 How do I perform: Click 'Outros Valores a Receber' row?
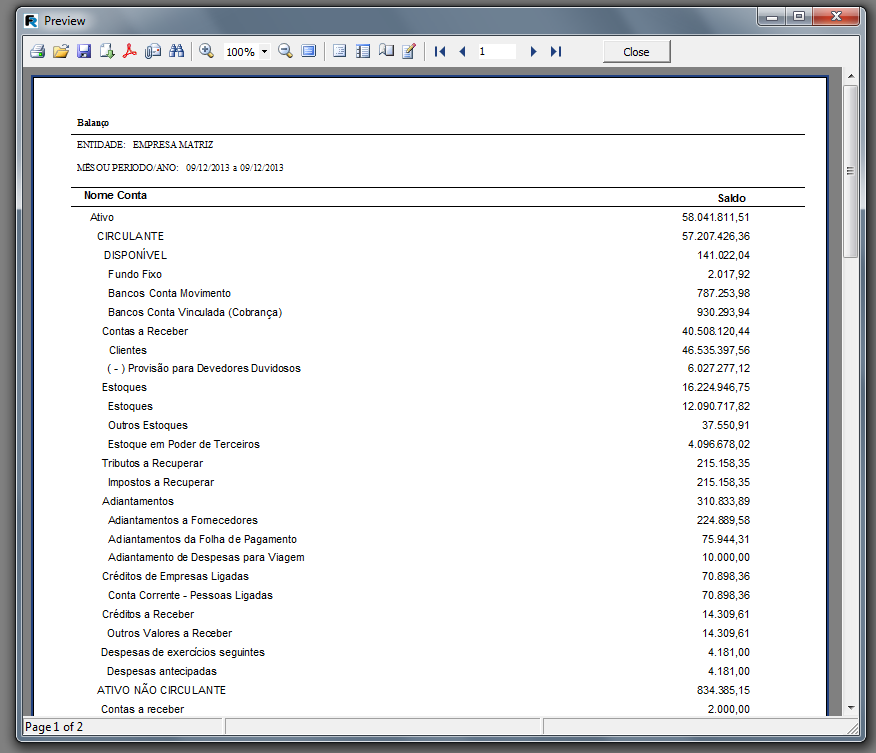pos(170,633)
